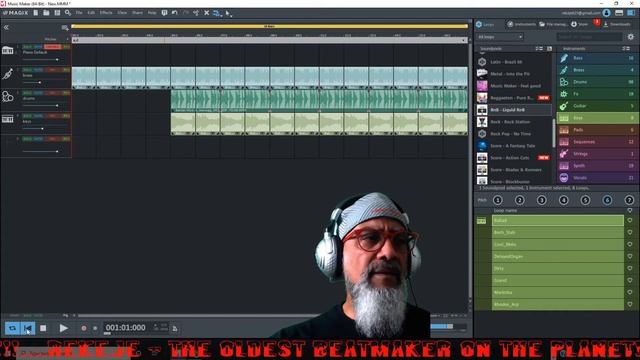
Task: Click the brass trumpet track icon
Action: click(7, 74)
